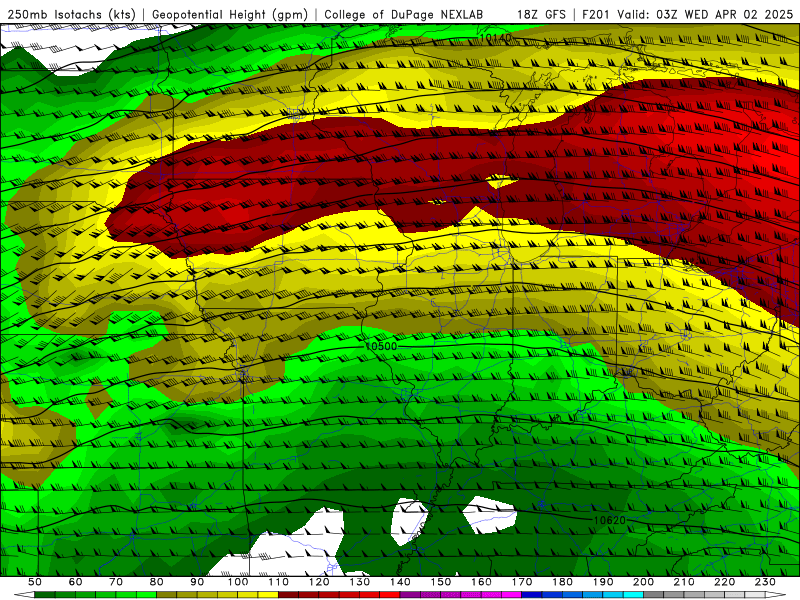Click the 'College of DuPage NEXLAB' label
800x600 pixels.
pos(404,14)
